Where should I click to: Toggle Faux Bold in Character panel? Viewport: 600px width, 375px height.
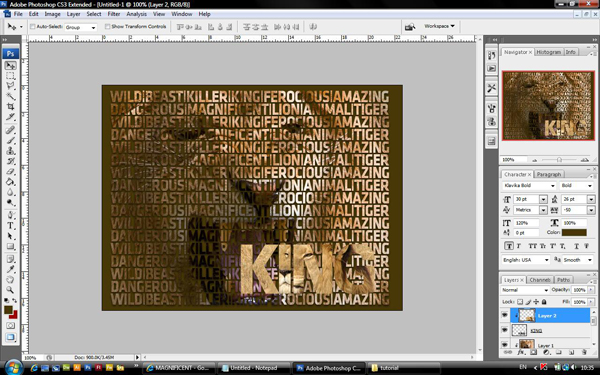509,246
